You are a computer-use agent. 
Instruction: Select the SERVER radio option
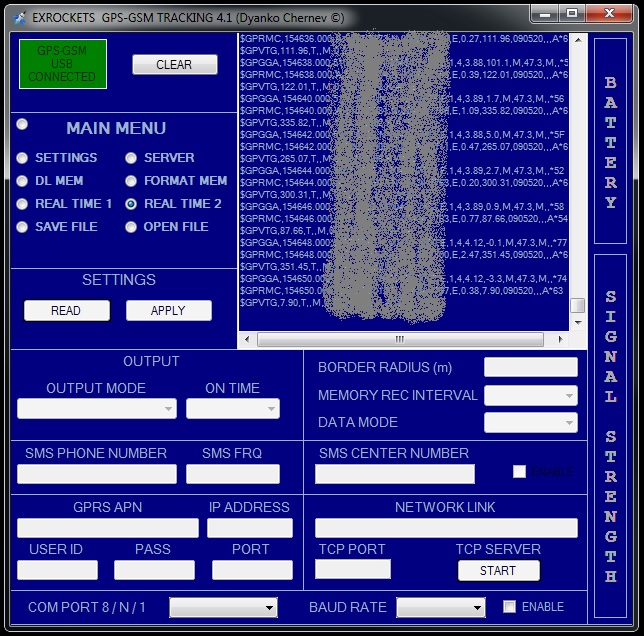(x=131, y=158)
